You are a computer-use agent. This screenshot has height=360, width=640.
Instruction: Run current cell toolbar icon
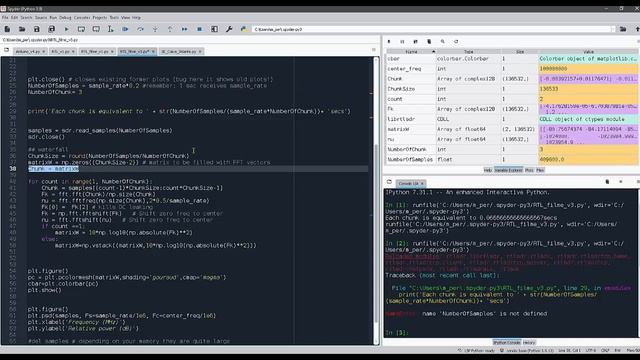pyautogui.click(x=81, y=29)
